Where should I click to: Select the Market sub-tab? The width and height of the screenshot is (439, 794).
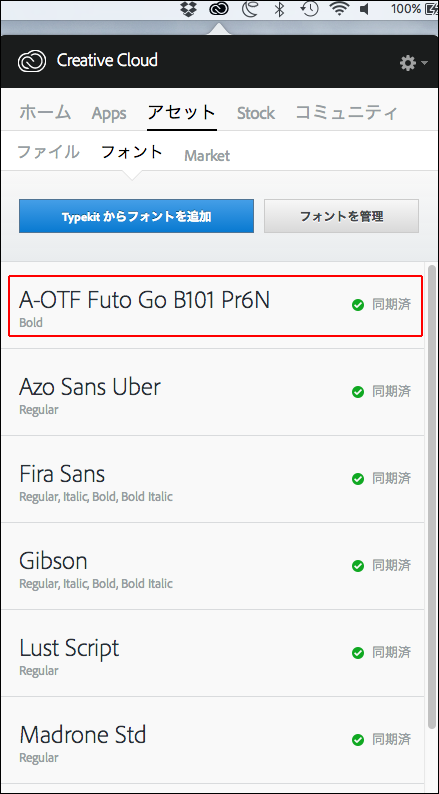[x=207, y=155]
